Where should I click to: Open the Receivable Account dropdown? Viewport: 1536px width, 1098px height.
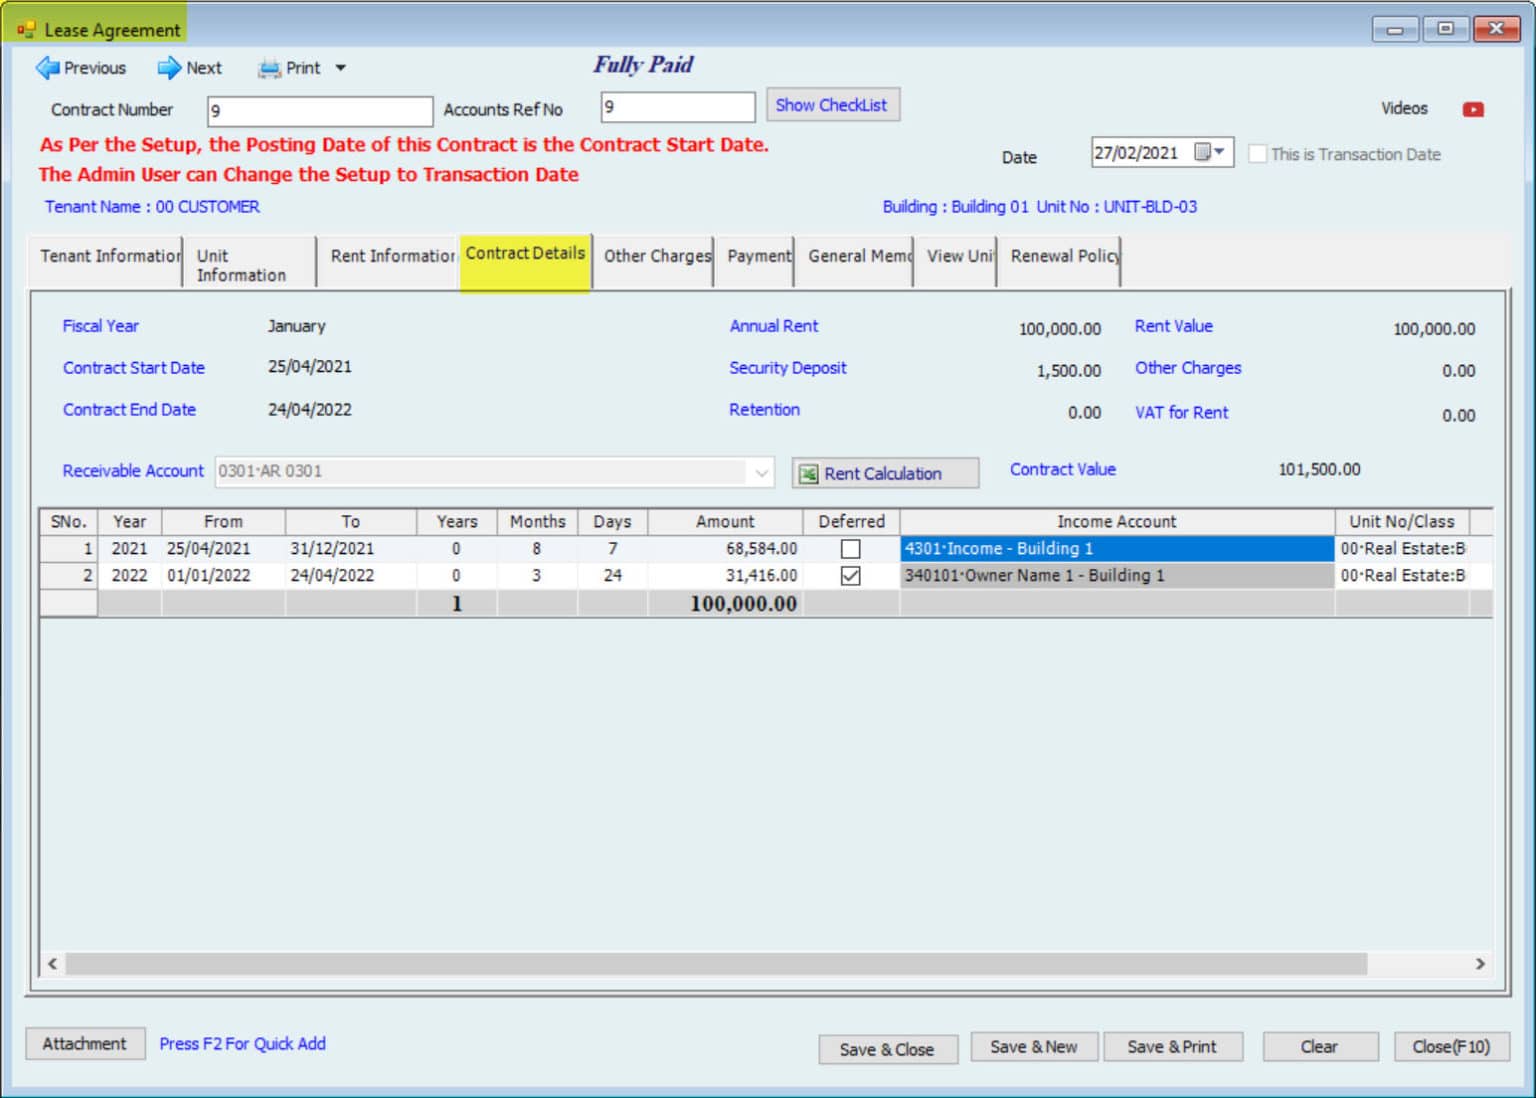pos(761,472)
